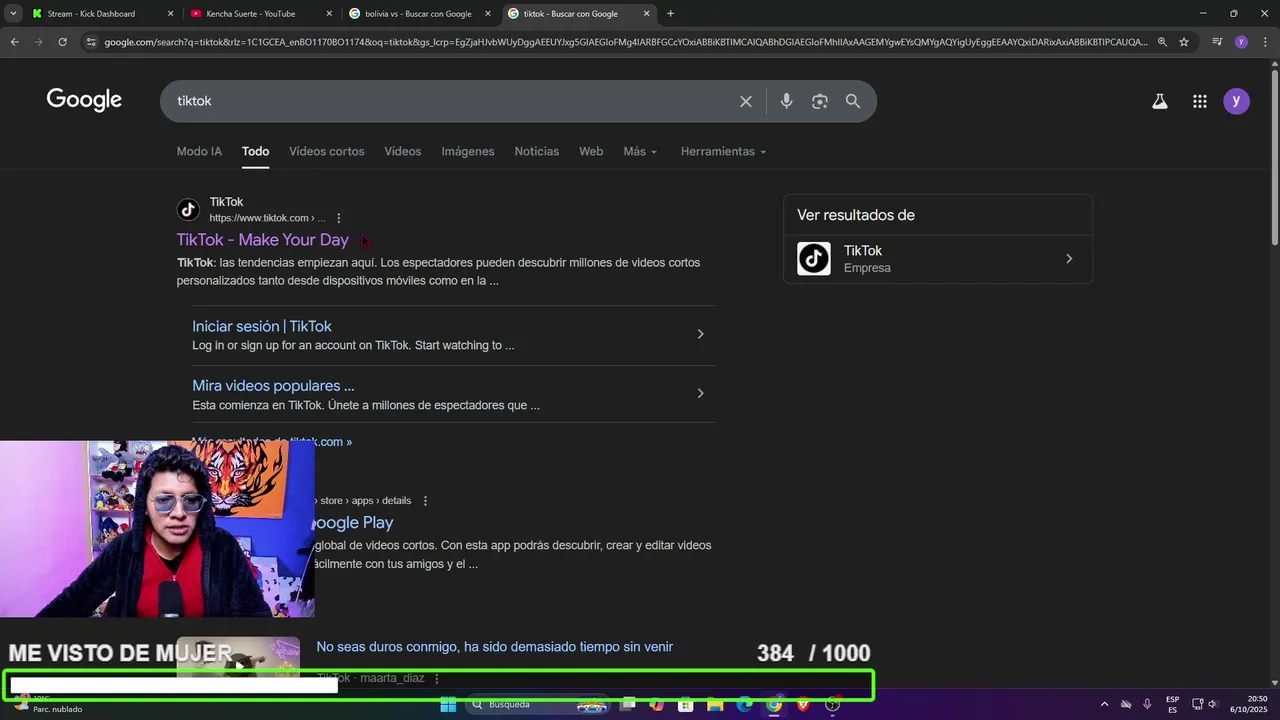Go back to previous page
Image resolution: width=1280 pixels, height=720 pixels.
[x=14, y=42]
